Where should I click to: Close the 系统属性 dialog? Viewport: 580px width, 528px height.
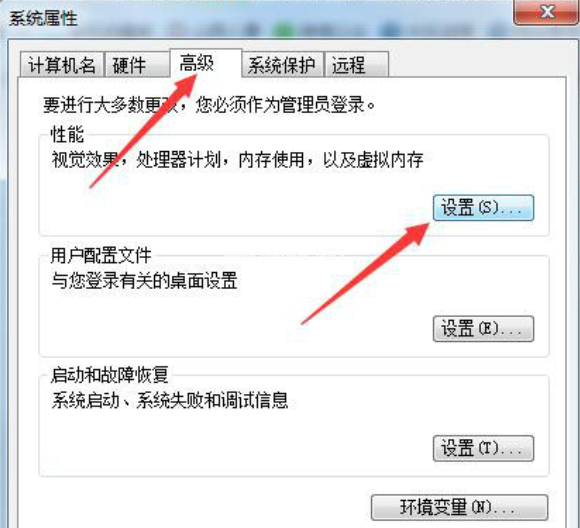pos(546,12)
